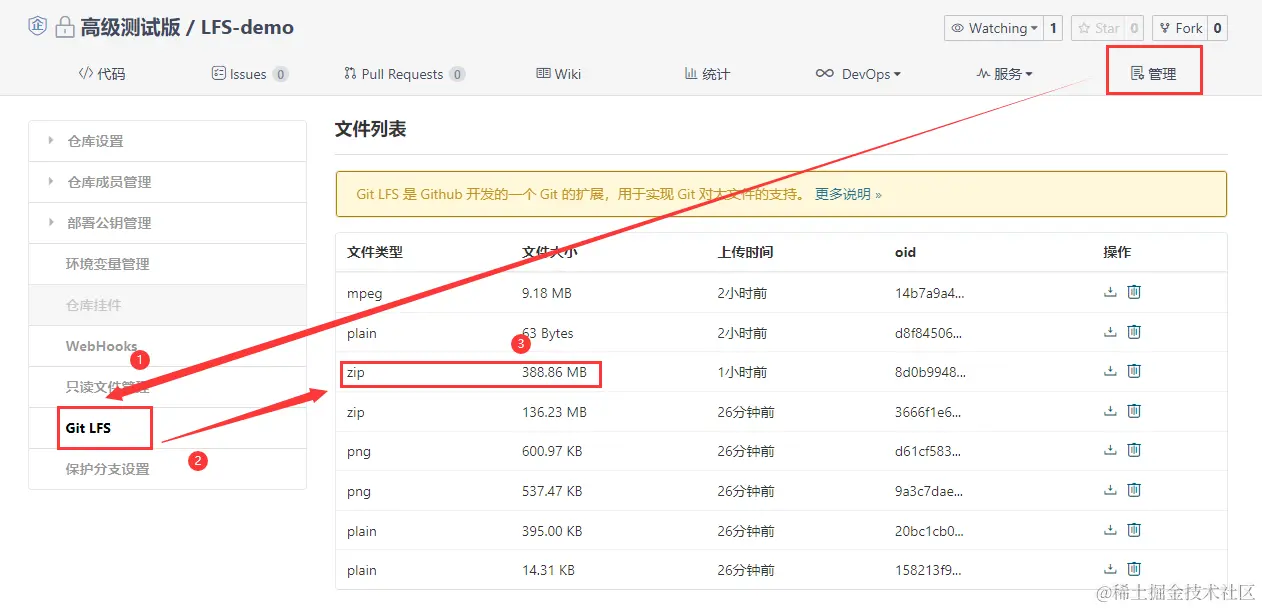The height and width of the screenshot is (609, 1262).
Task: Delete the mpeg 9.18 MB file
Action: [1134, 292]
